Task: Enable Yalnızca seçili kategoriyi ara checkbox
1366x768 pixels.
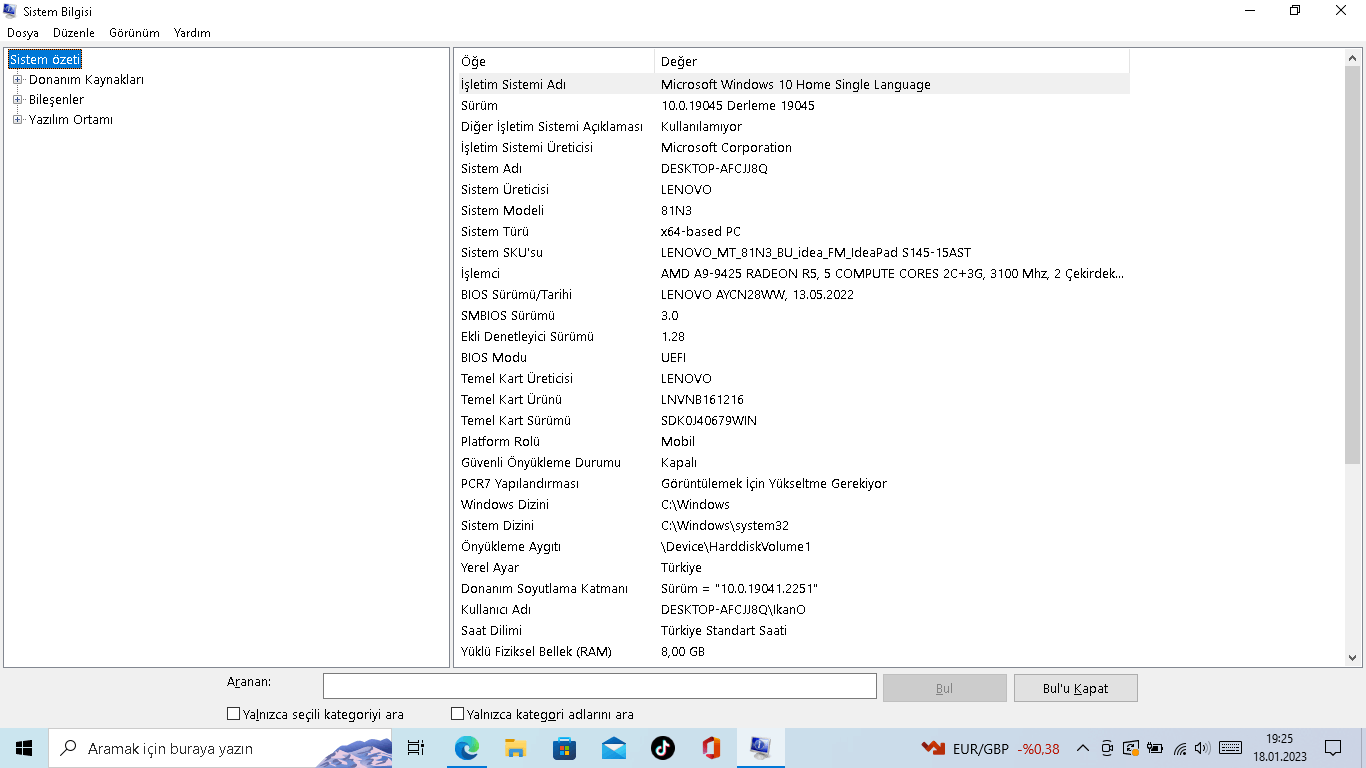Action: [x=234, y=714]
